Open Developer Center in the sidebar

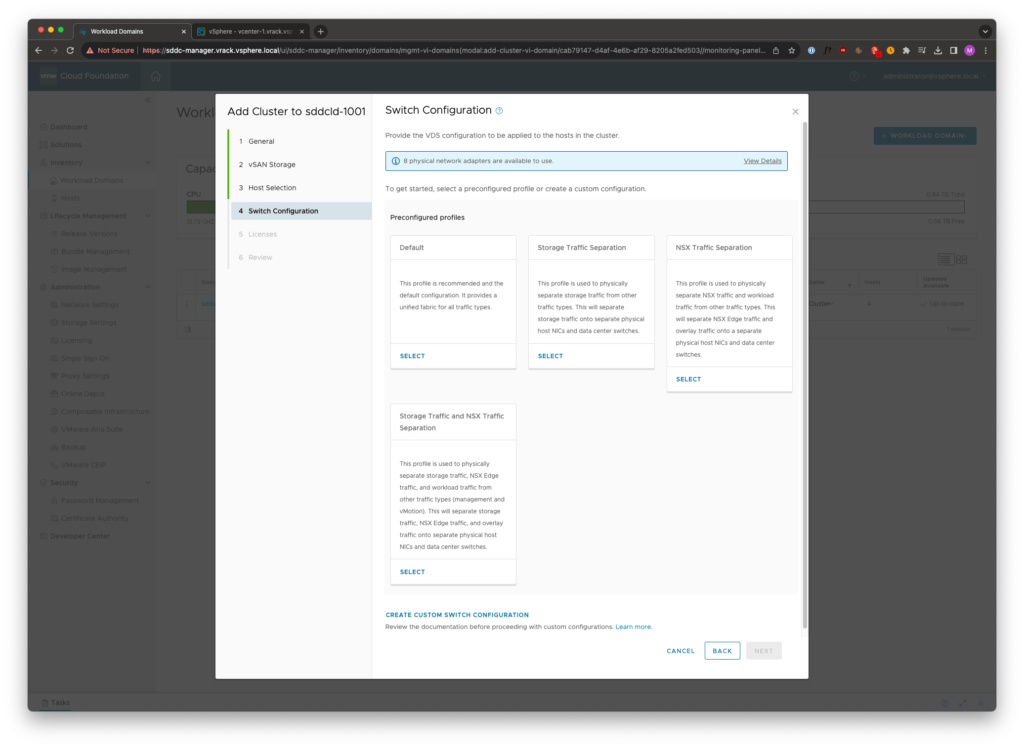point(80,536)
